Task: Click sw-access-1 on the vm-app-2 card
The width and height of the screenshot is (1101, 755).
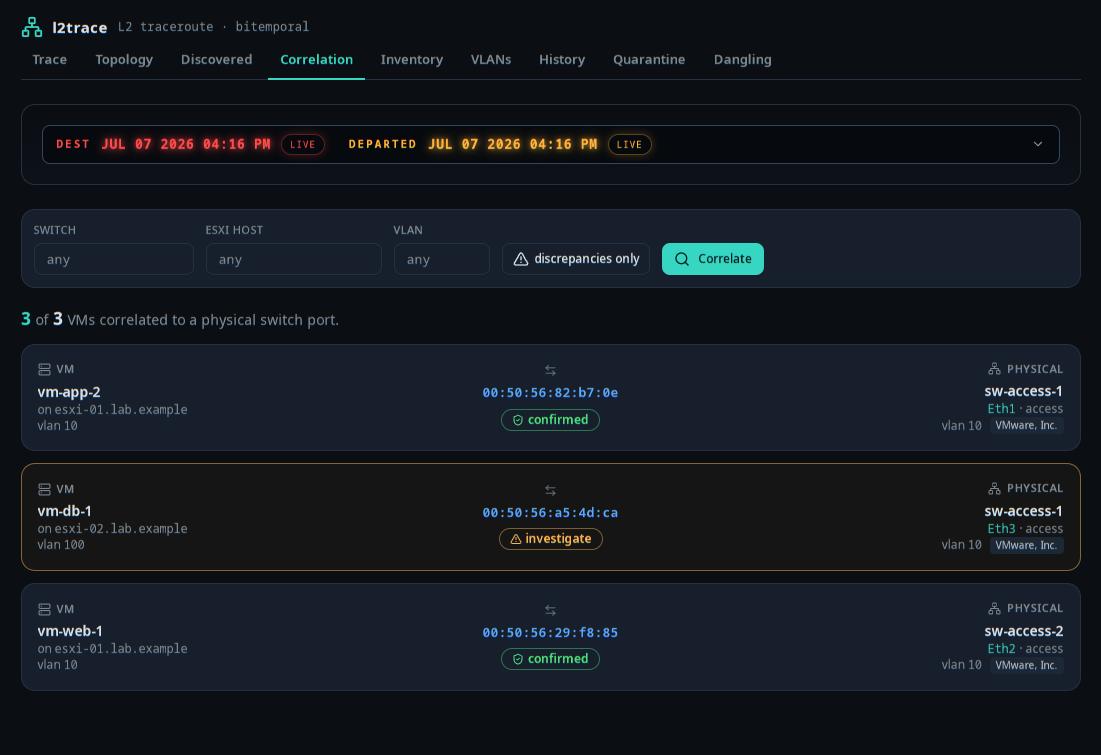Action: tap(1024, 391)
